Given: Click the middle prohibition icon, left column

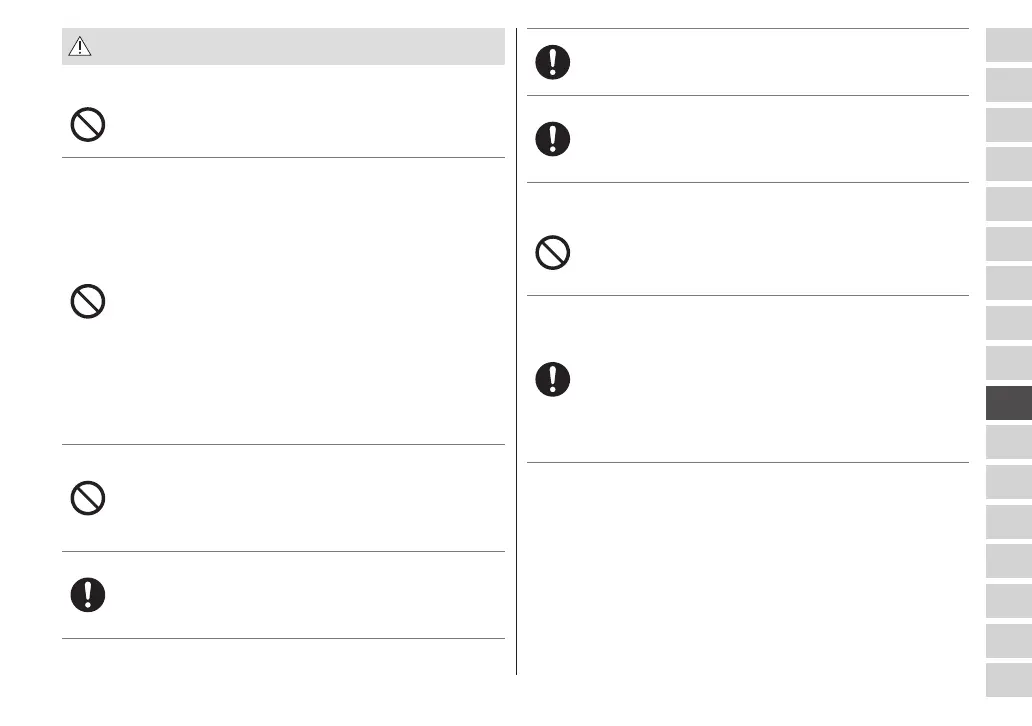Looking at the screenshot, I should (x=88, y=301).
